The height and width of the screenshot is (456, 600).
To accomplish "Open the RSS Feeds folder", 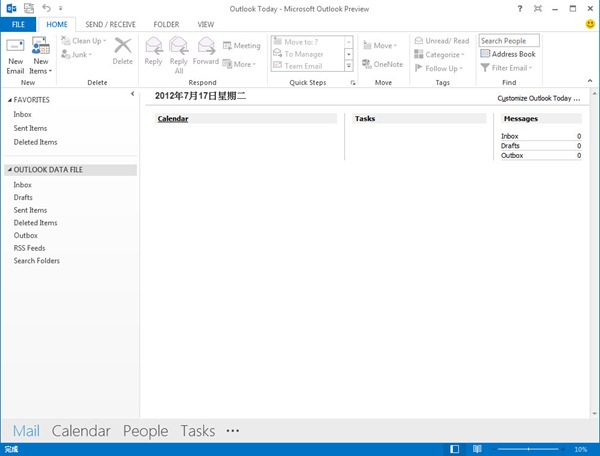I will click(29, 248).
